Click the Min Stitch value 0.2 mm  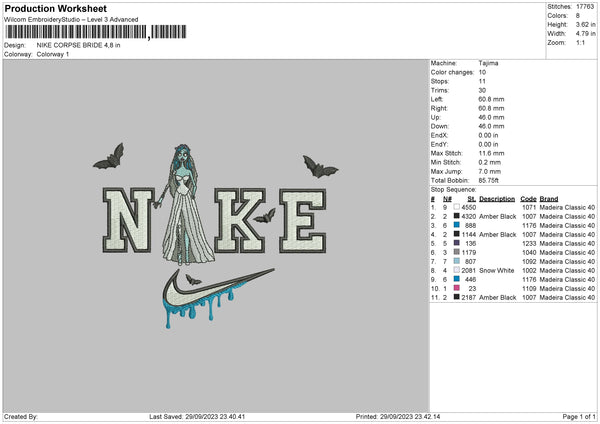[490, 162]
